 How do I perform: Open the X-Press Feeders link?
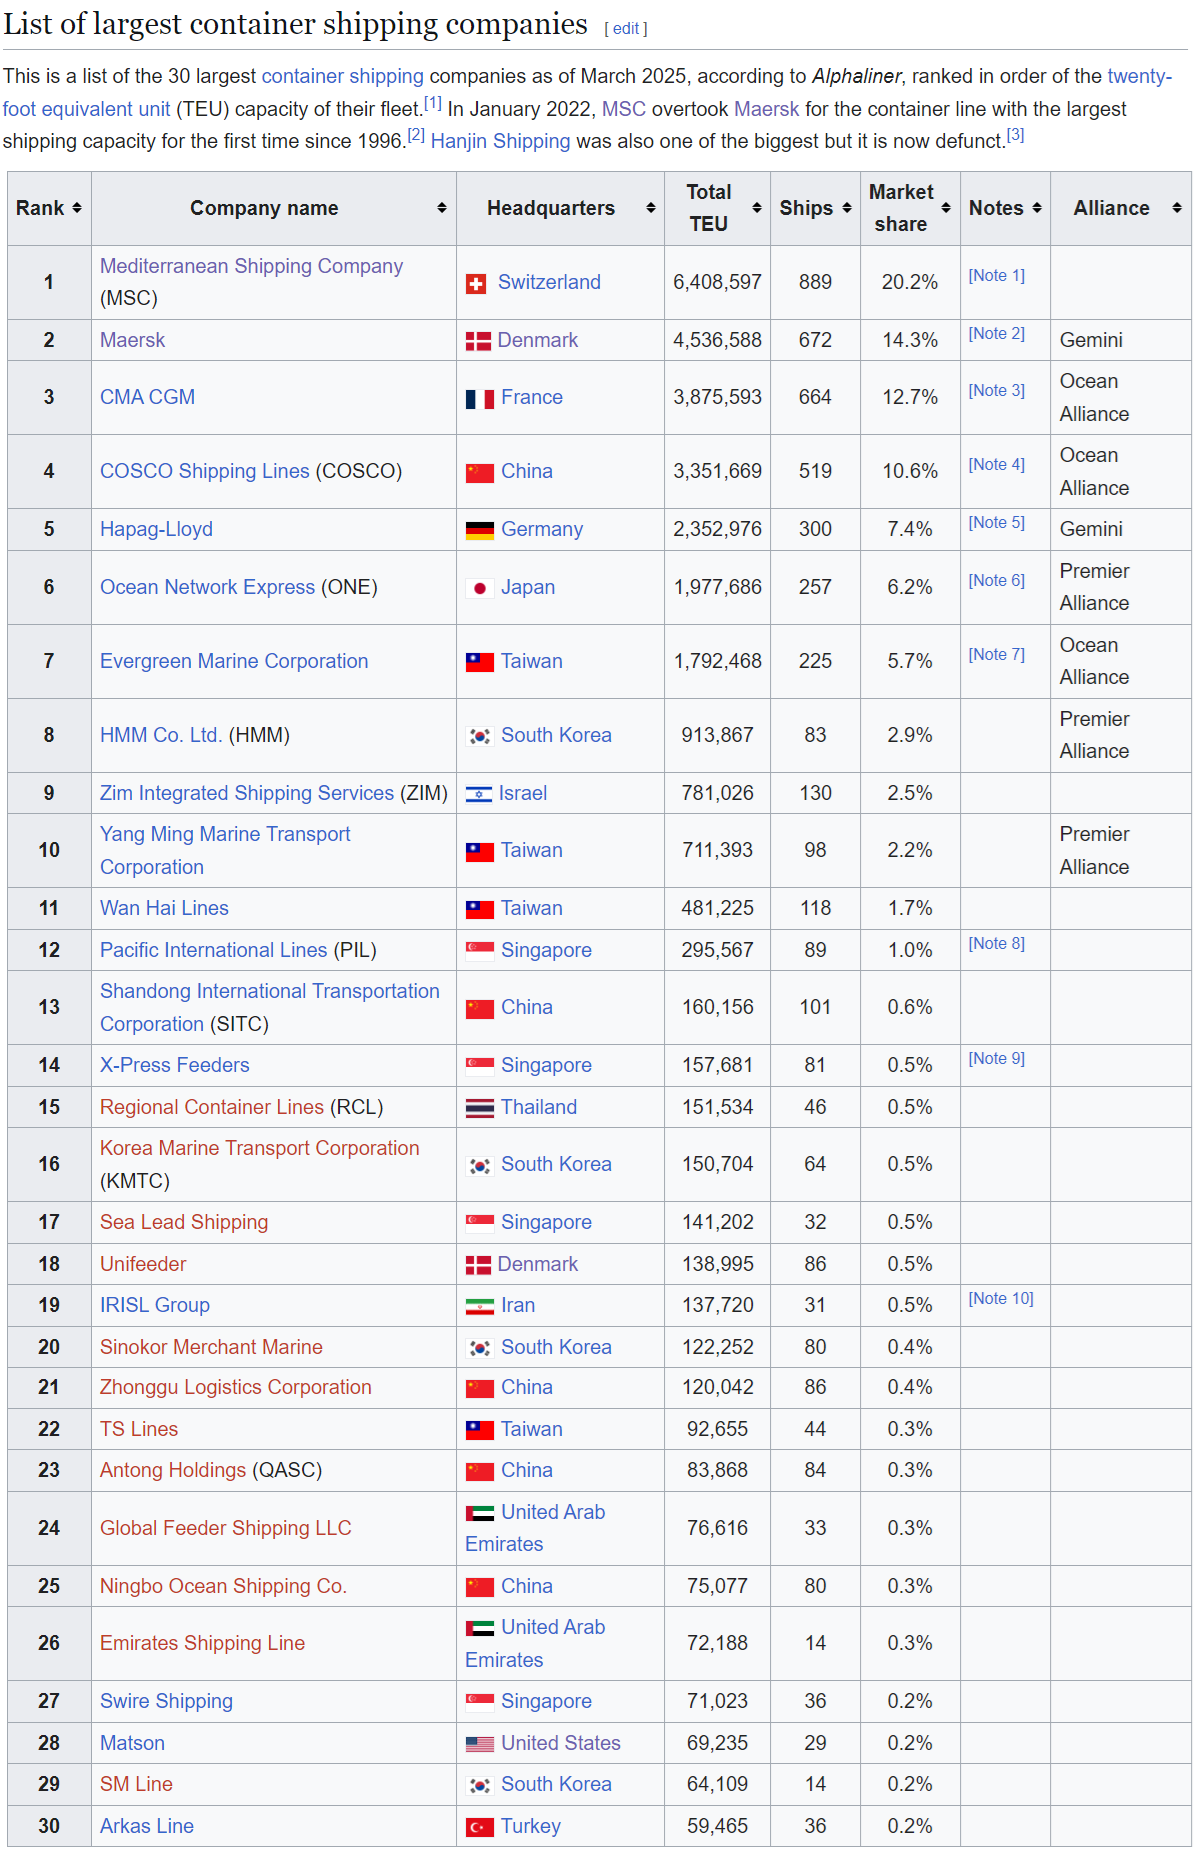(175, 1065)
